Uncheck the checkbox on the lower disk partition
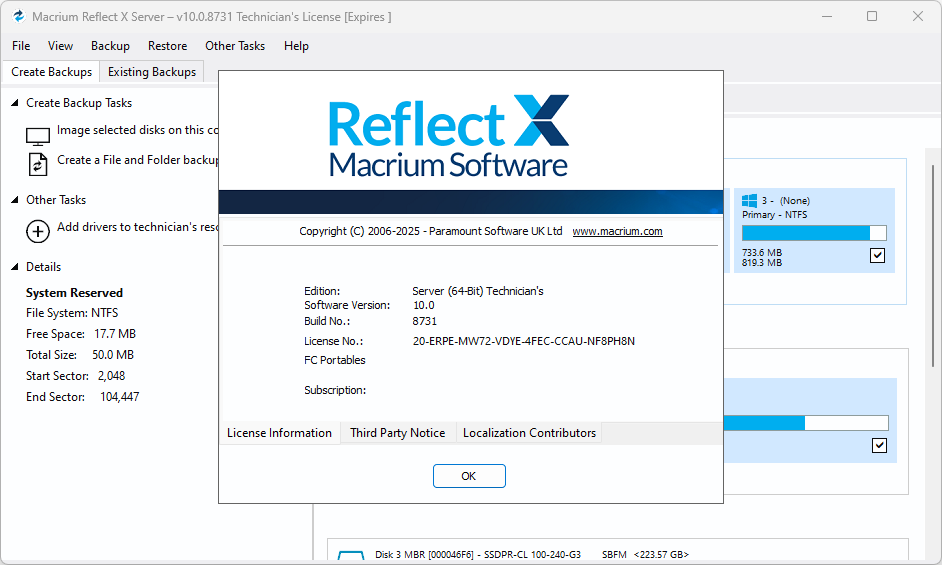The image size is (942, 565). [879, 445]
